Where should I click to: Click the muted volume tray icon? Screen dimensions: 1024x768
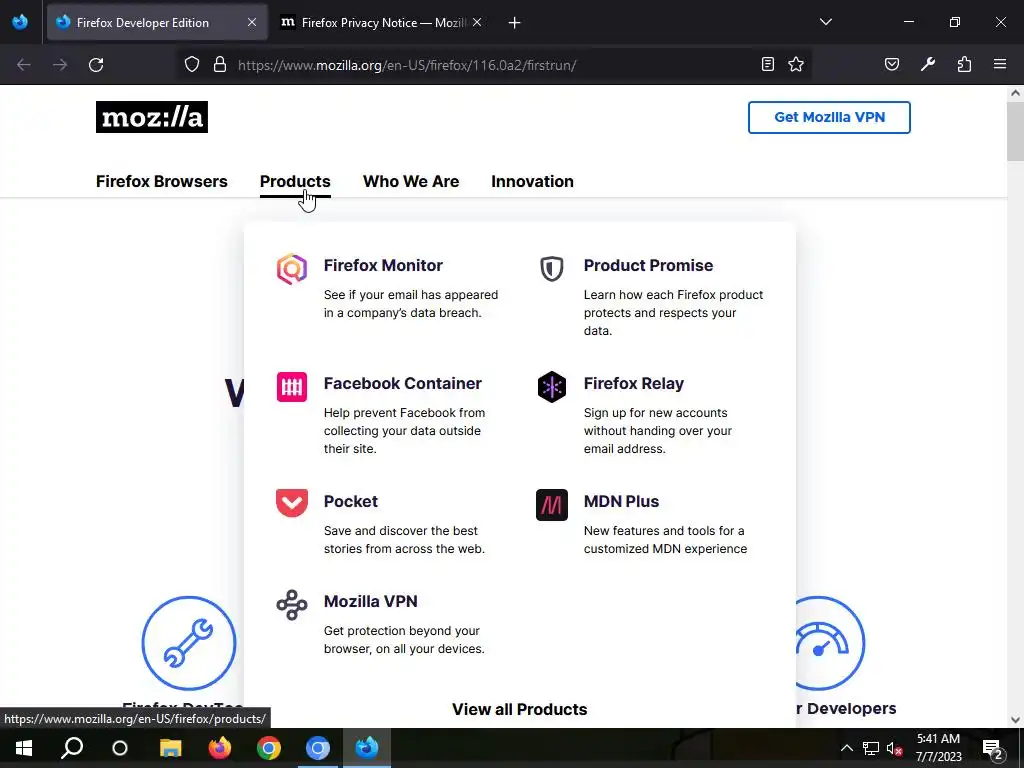(x=894, y=748)
